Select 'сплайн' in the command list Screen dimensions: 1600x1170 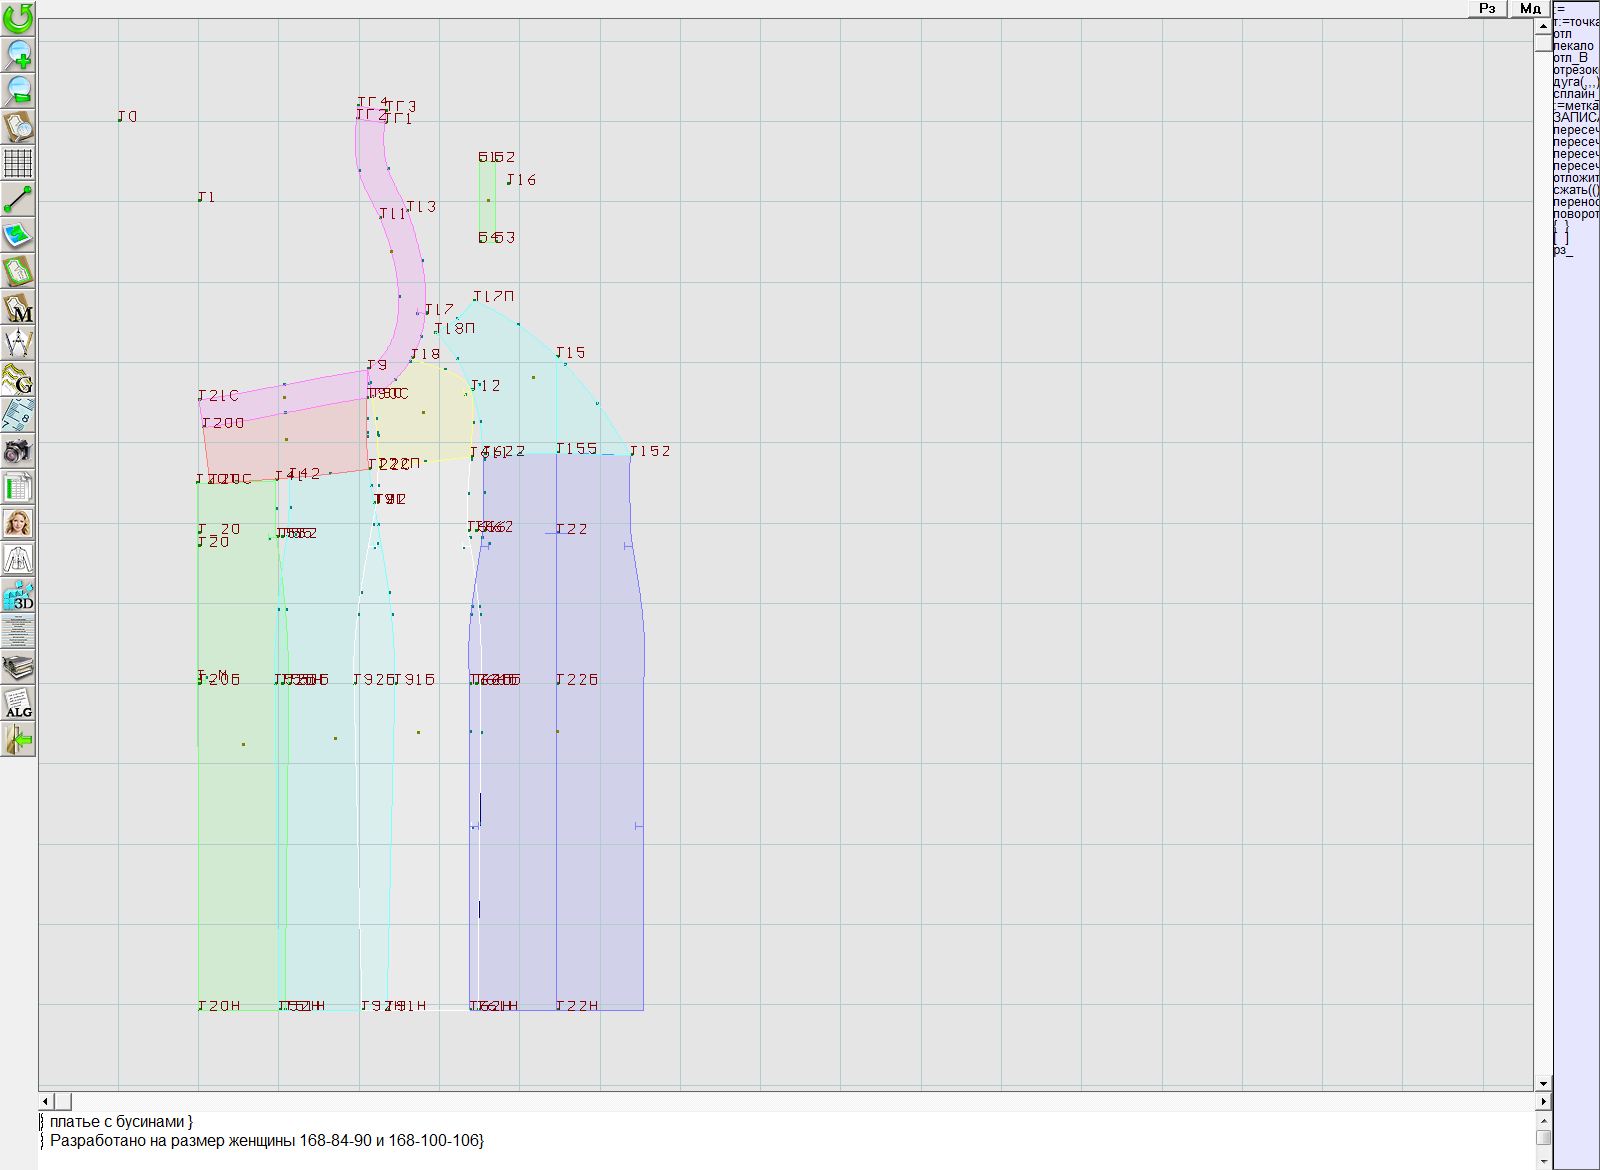(x=1575, y=94)
